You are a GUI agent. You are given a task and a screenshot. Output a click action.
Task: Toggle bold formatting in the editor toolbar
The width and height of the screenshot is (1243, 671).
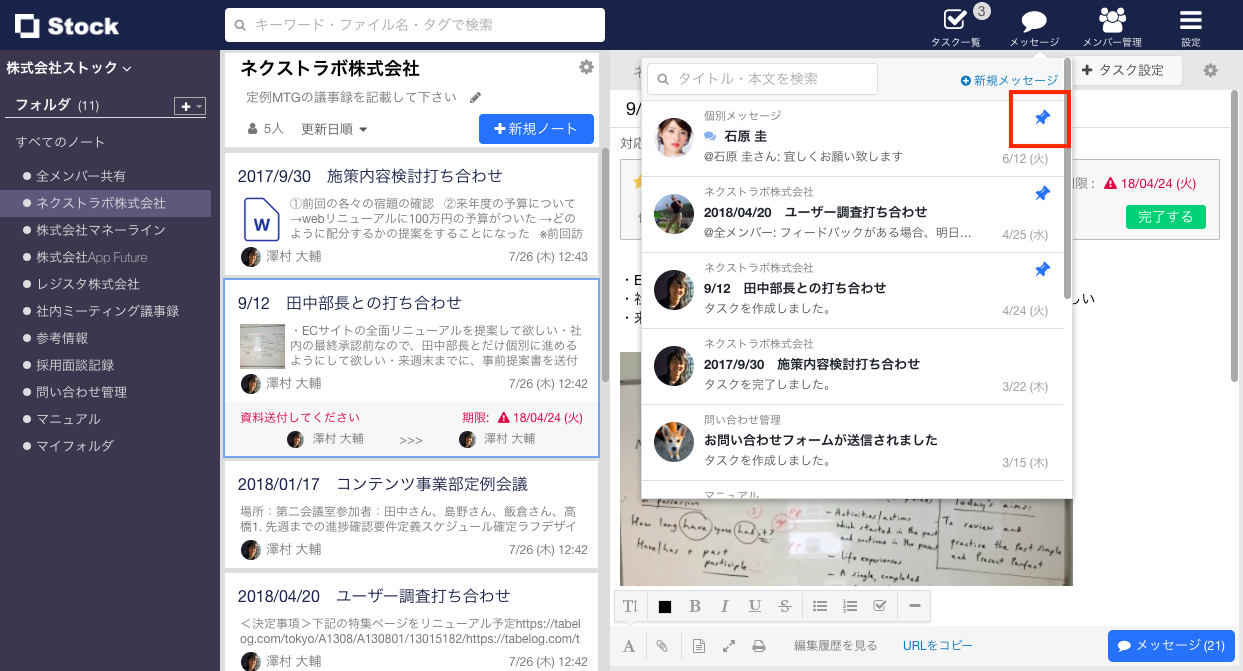tap(695, 605)
